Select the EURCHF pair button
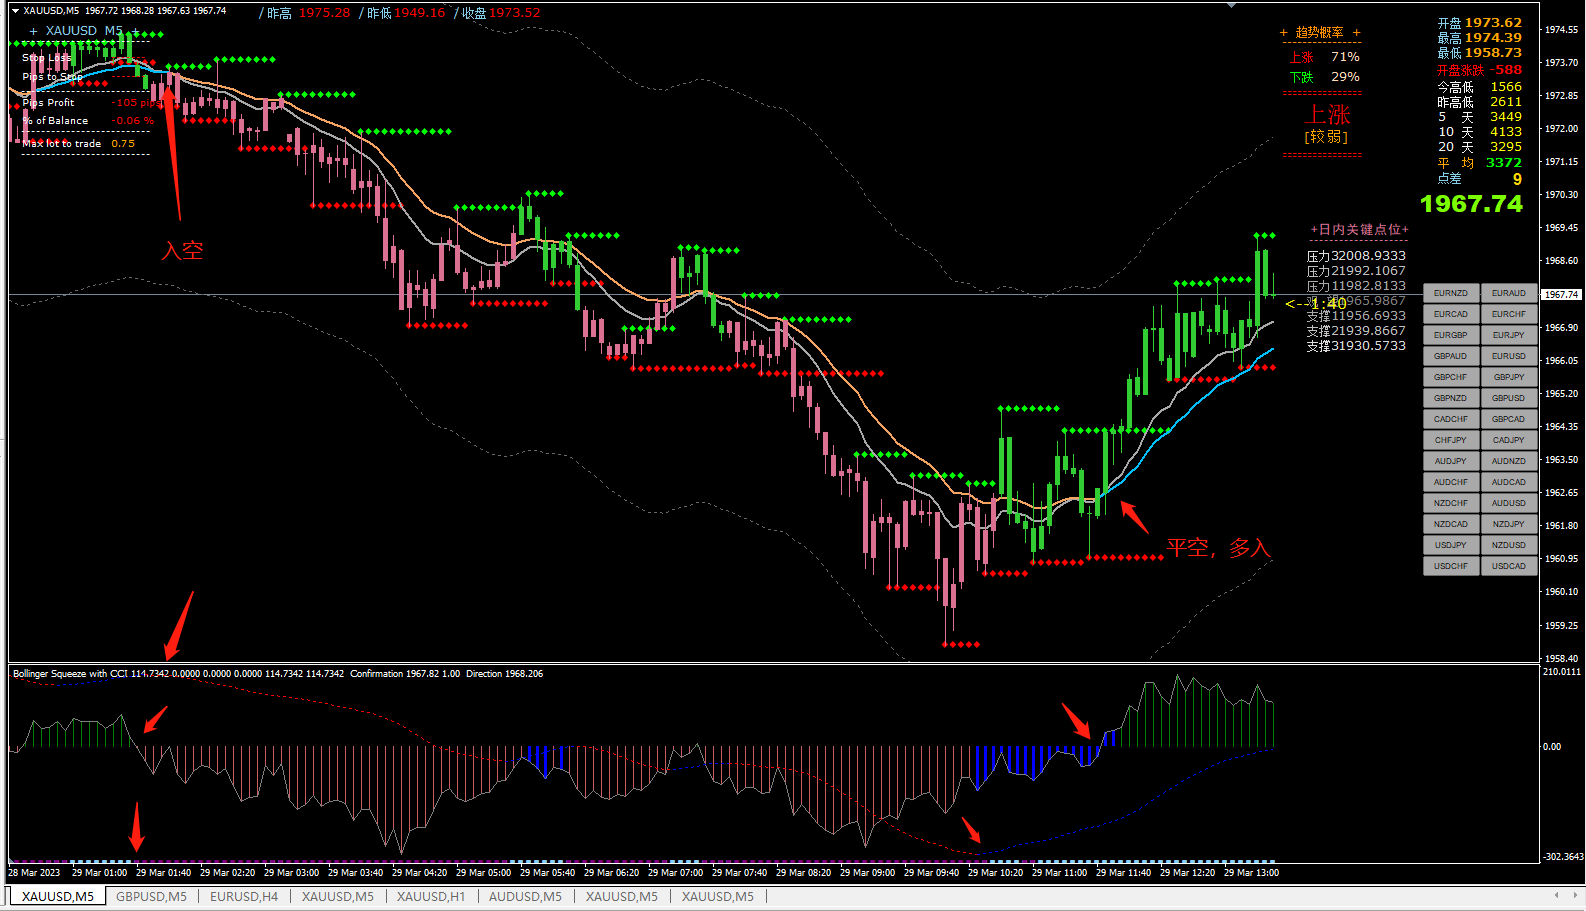 (x=1509, y=314)
